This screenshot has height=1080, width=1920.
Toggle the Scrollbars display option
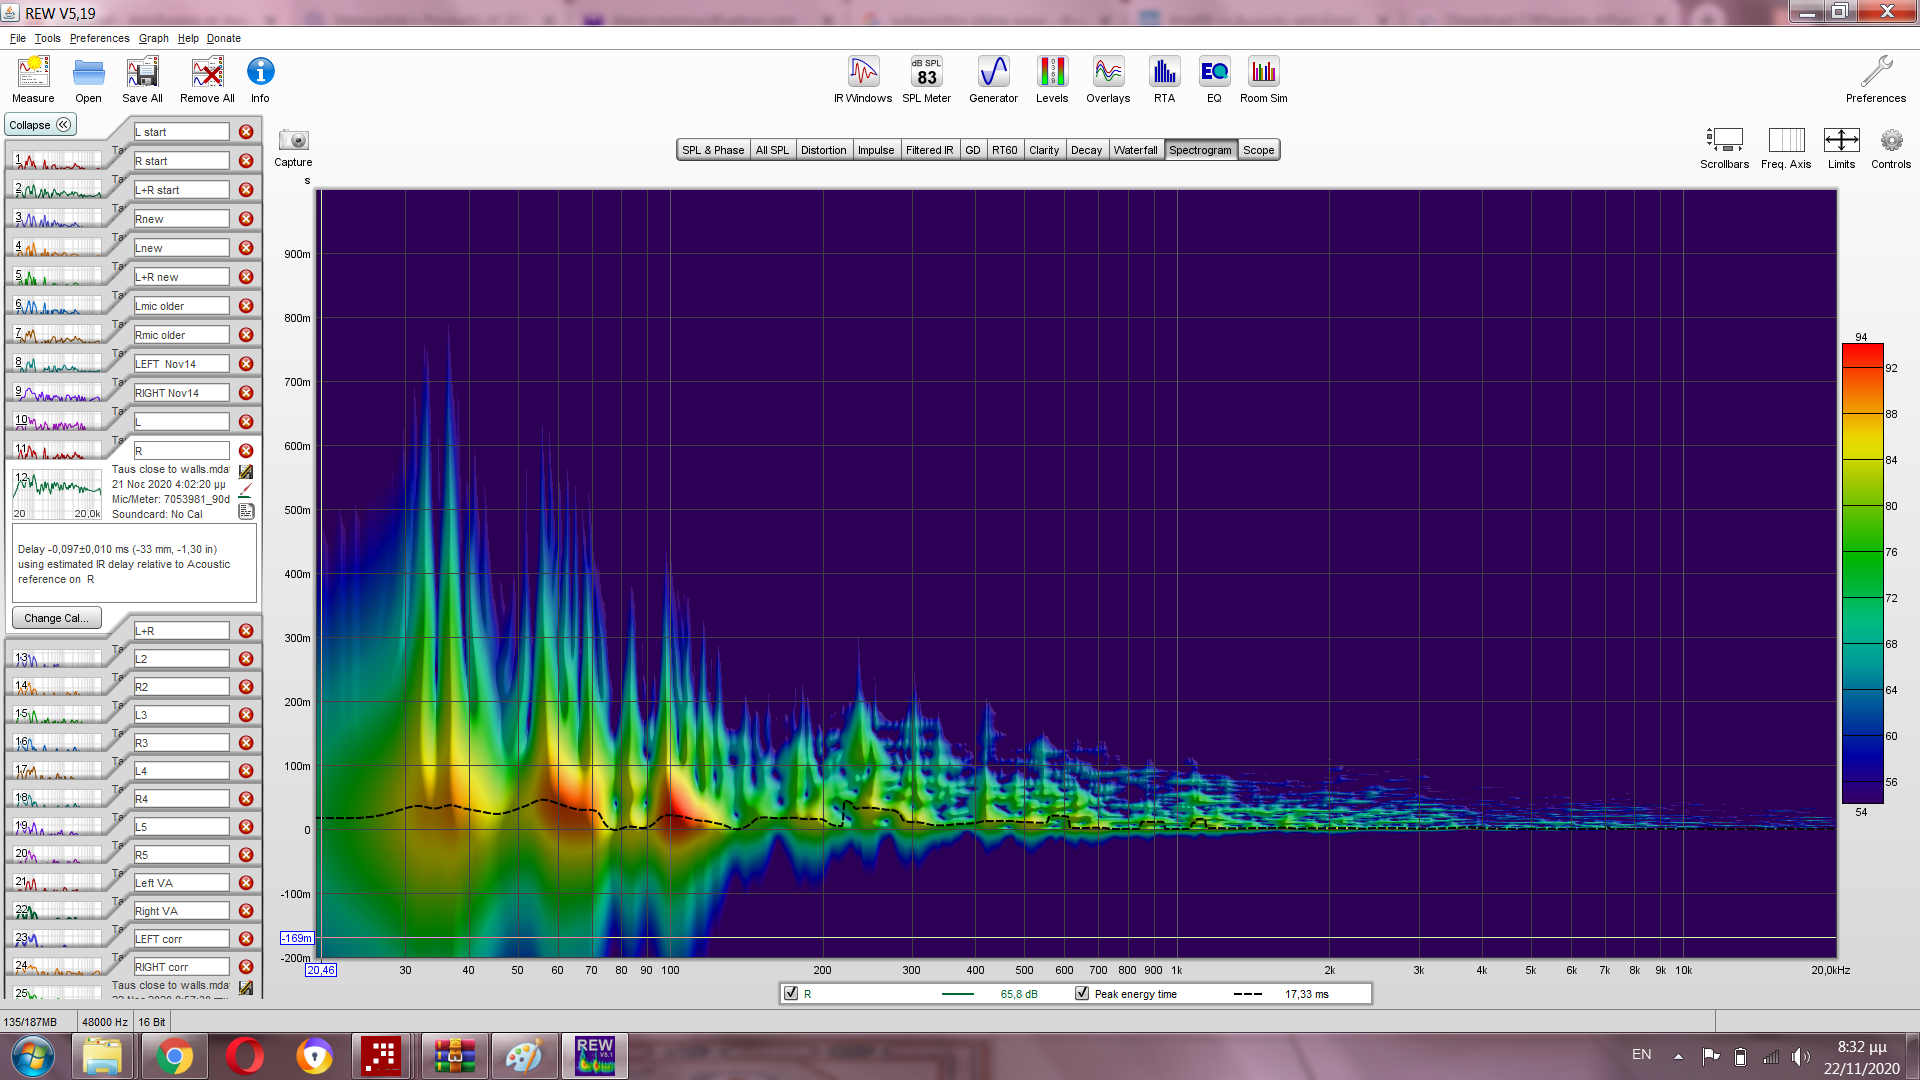click(x=1724, y=141)
